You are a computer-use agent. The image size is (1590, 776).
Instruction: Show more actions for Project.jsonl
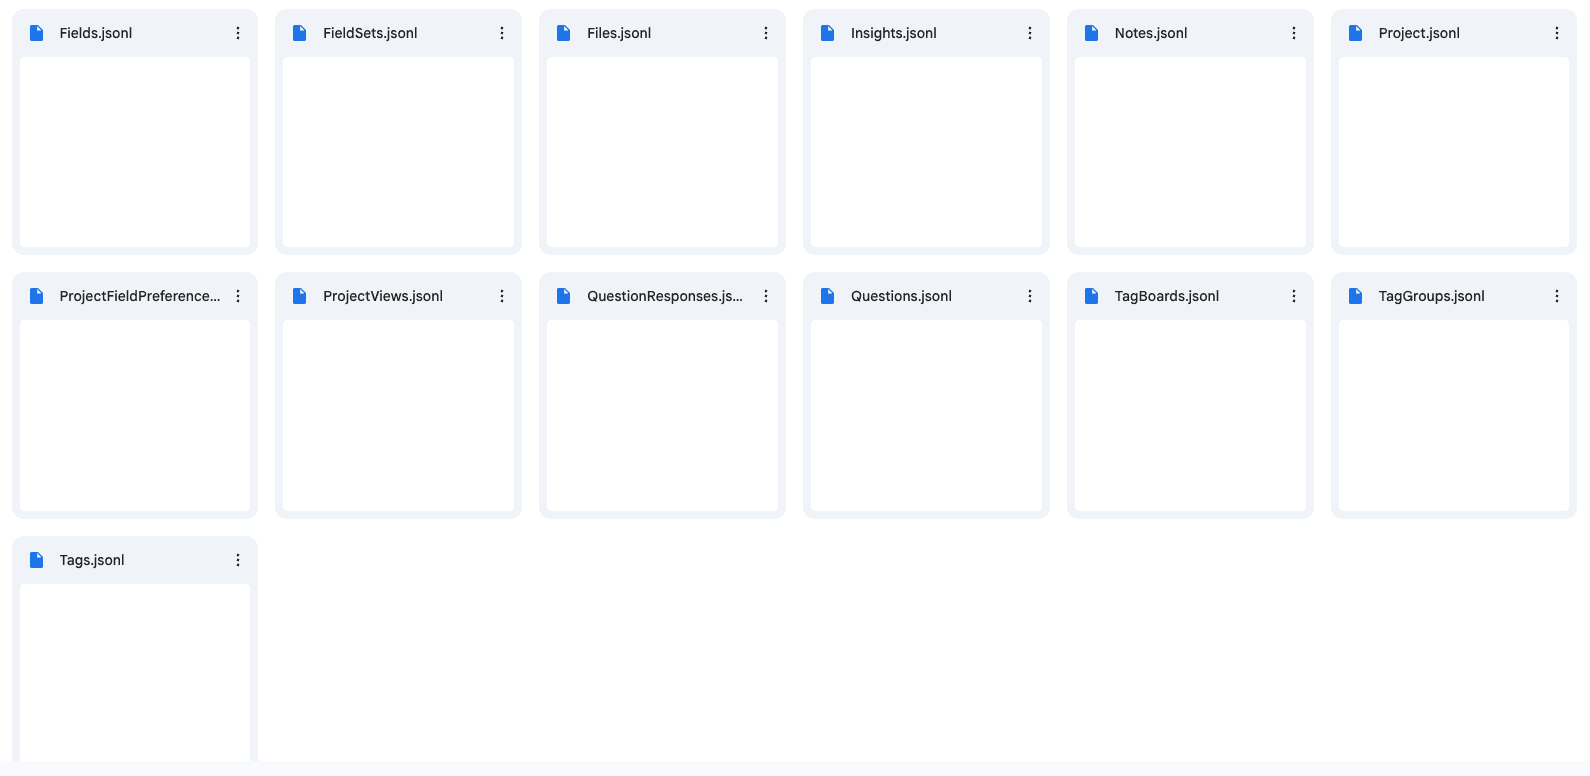tap(1557, 33)
